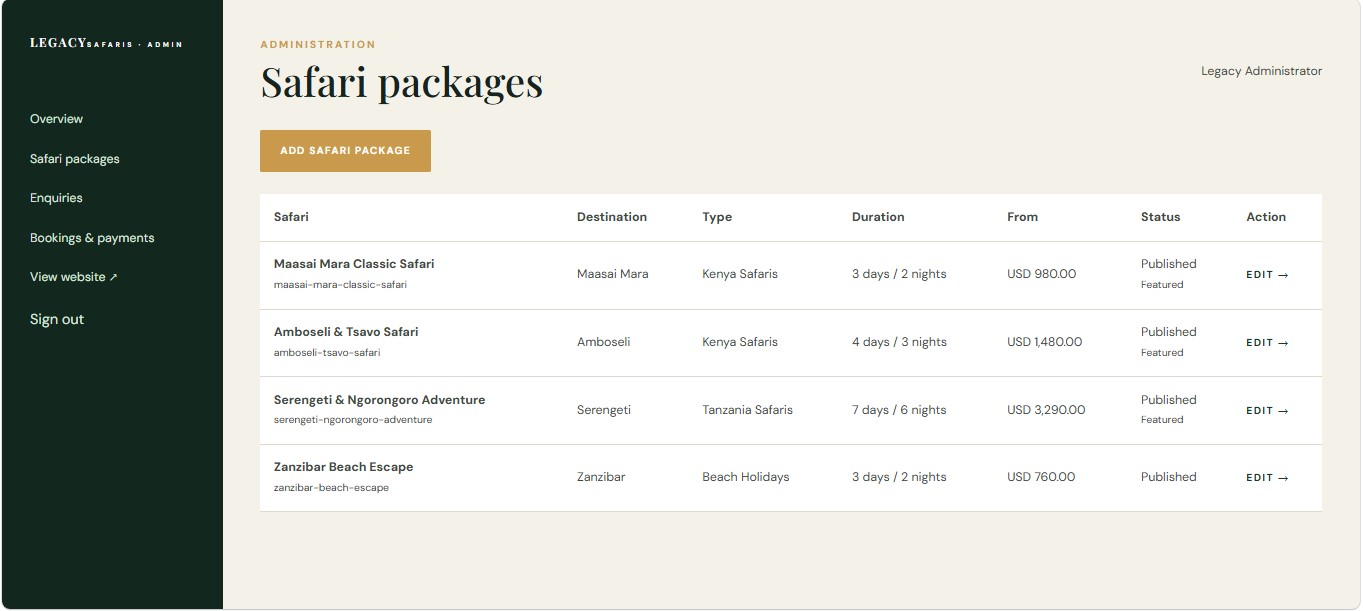Click the From column header
This screenshot has height=611, width=1363.
1022,217
